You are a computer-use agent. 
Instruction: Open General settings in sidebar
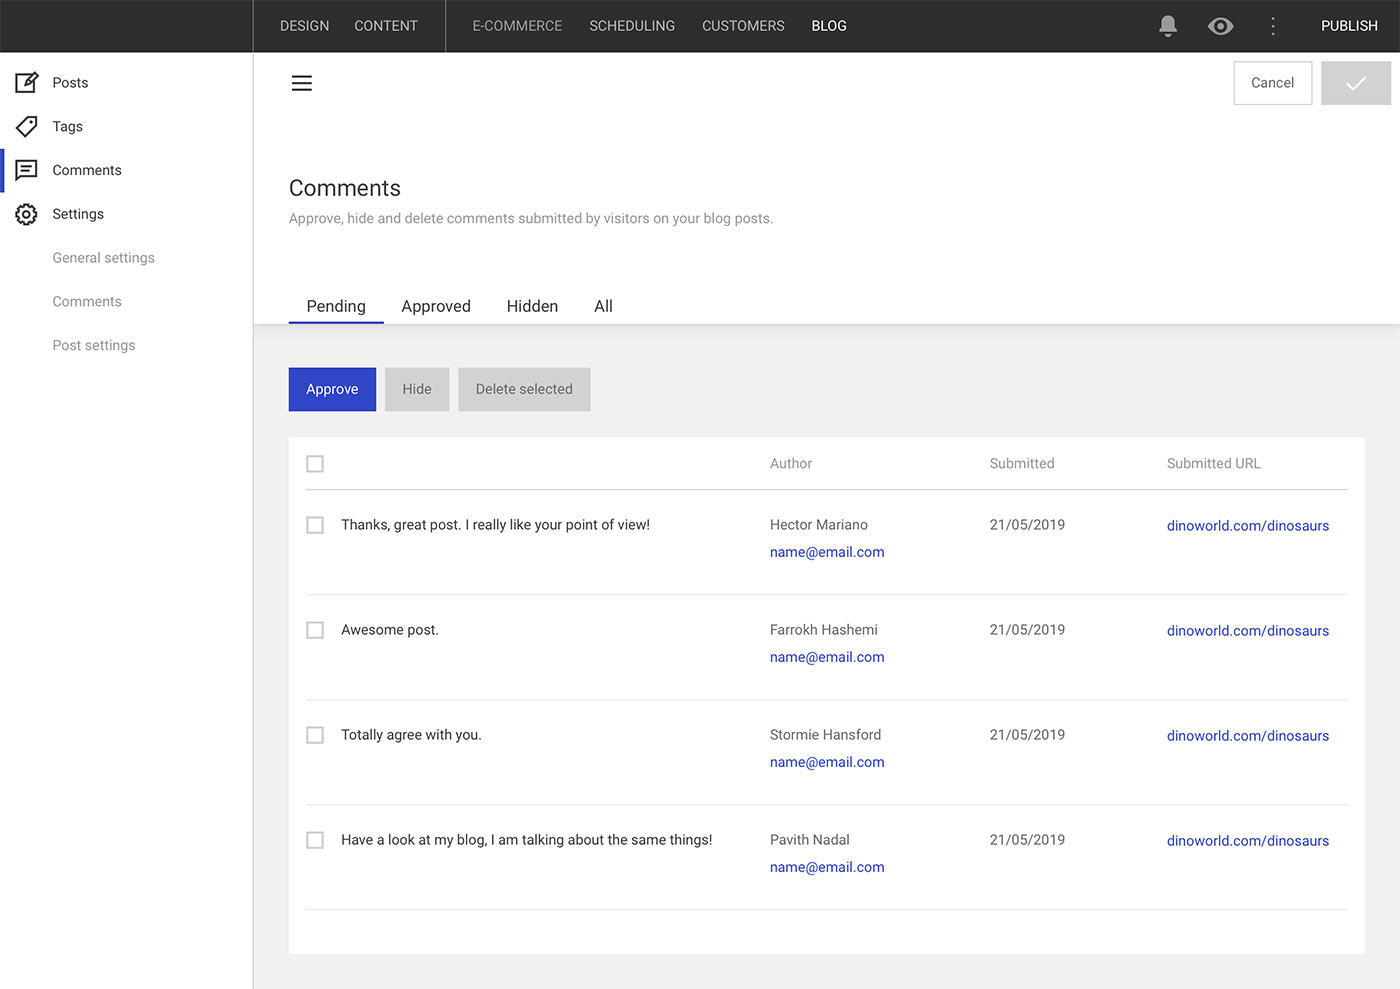pos(104,258)
